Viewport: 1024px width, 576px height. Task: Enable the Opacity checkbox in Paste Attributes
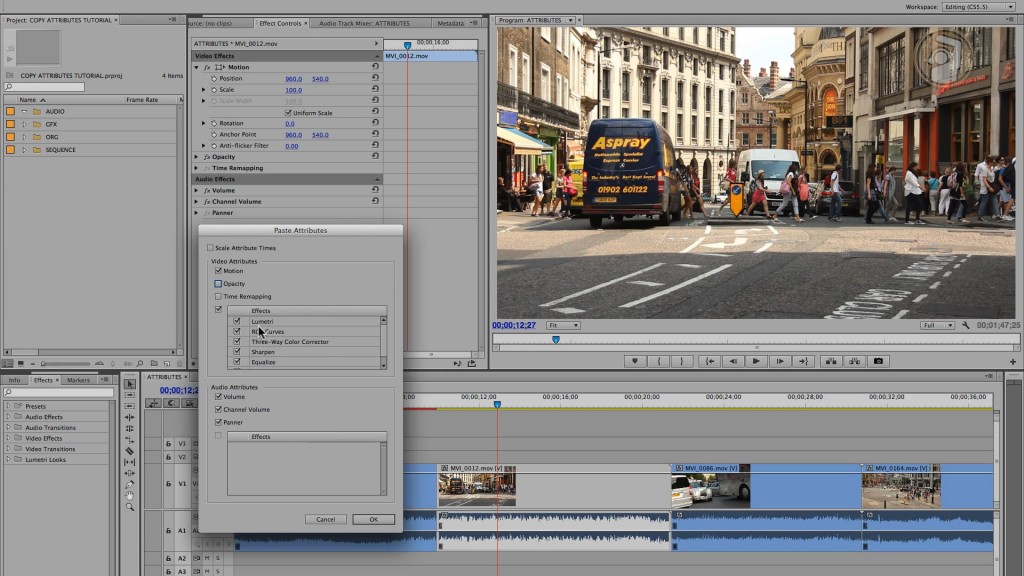click(x=218, y=284)
